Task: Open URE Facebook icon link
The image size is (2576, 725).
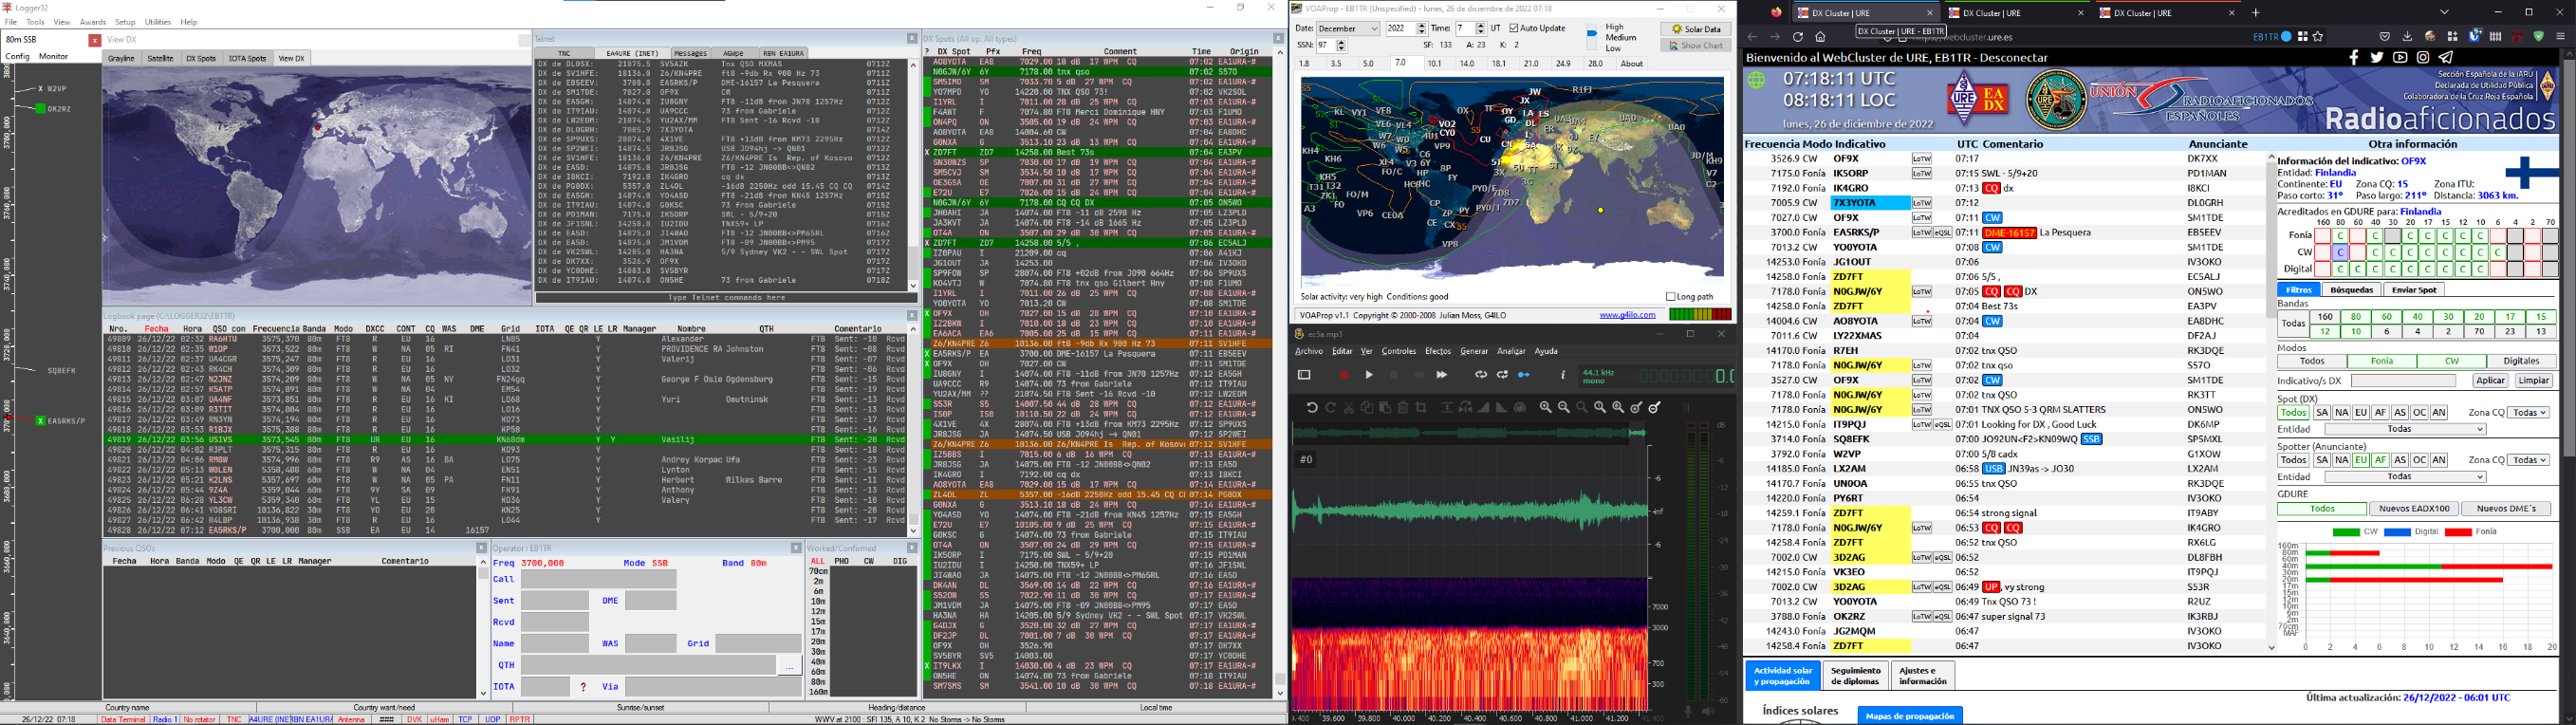Action: point(2354,58)
